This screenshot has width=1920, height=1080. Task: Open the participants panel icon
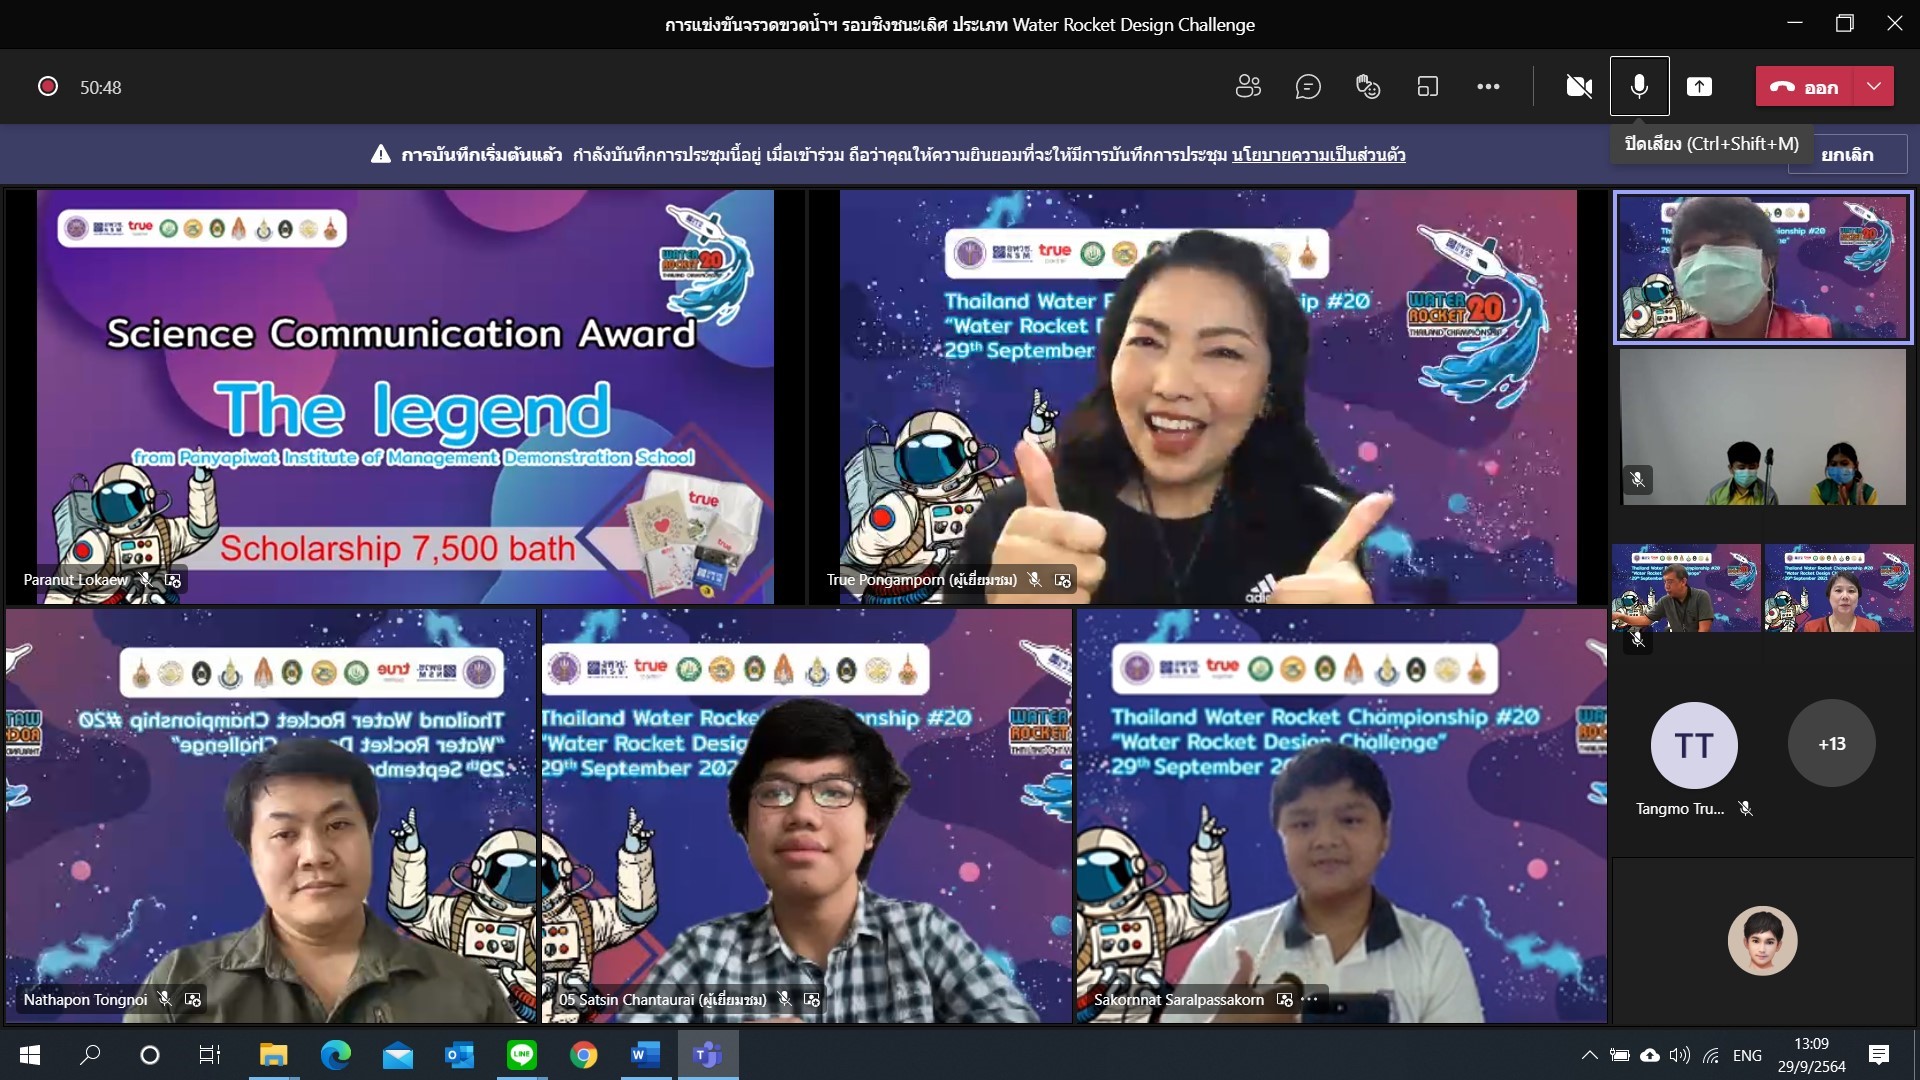pos(1248,87)
